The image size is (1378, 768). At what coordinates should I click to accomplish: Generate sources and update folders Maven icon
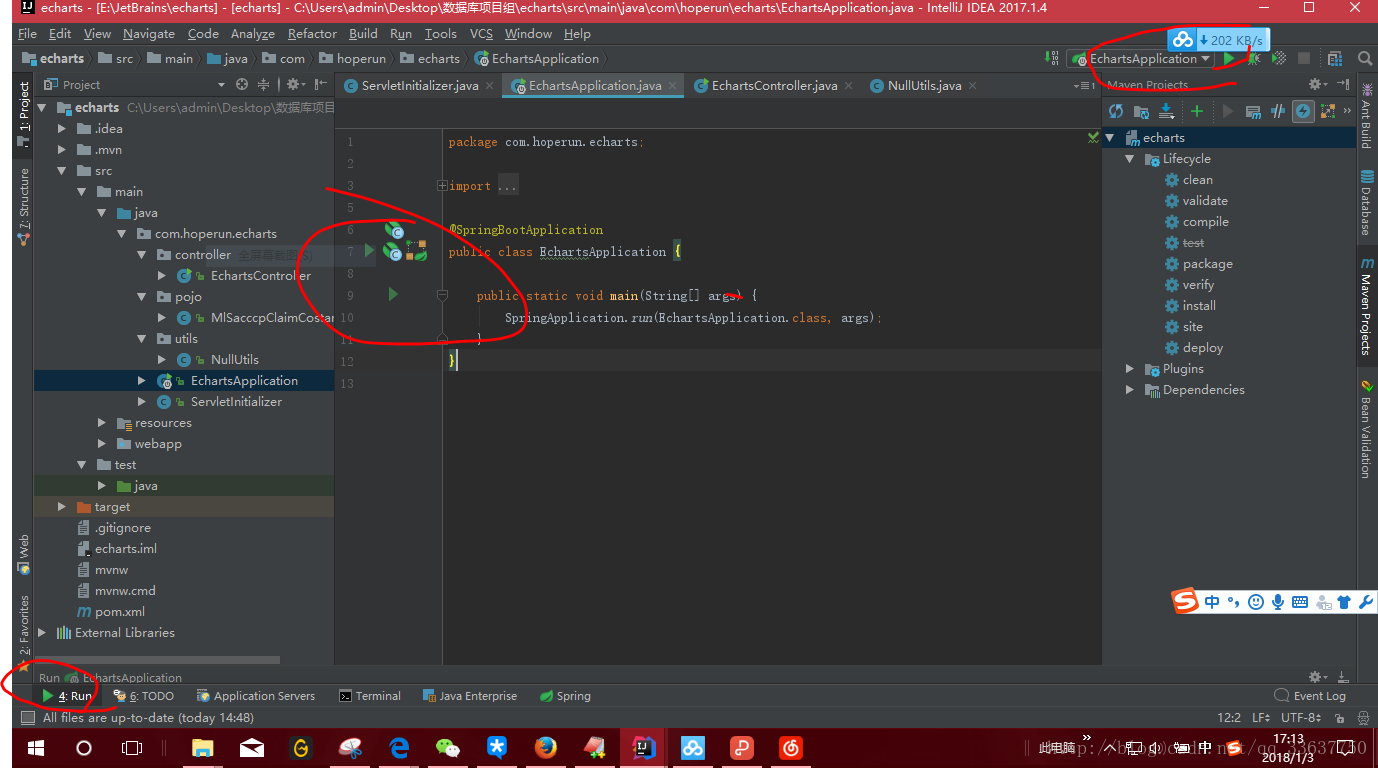pyautogui.click(x=1141, y=111)
